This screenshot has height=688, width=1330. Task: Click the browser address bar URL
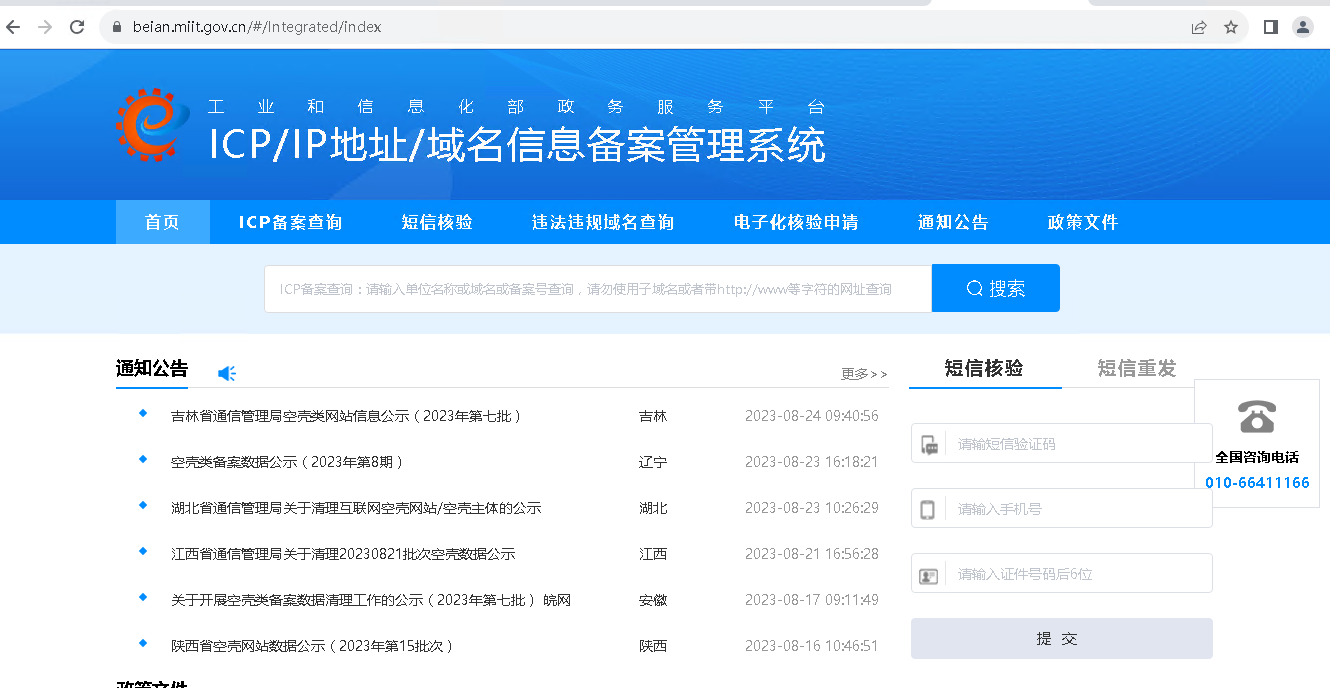click(257, 27)
